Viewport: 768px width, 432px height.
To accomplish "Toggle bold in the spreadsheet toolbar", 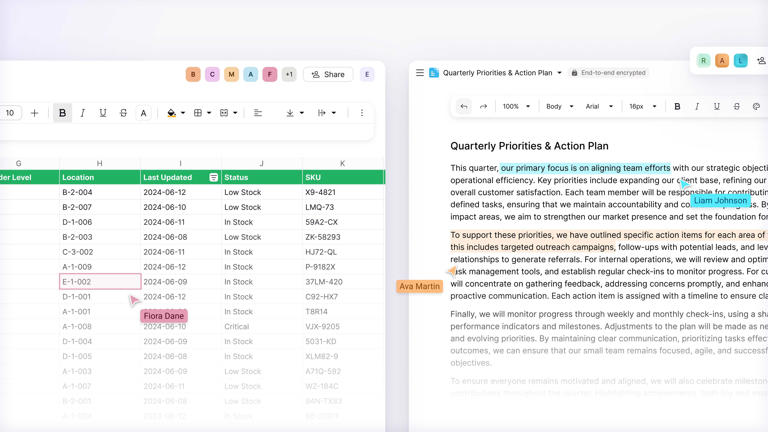I will tap(63, 113).
